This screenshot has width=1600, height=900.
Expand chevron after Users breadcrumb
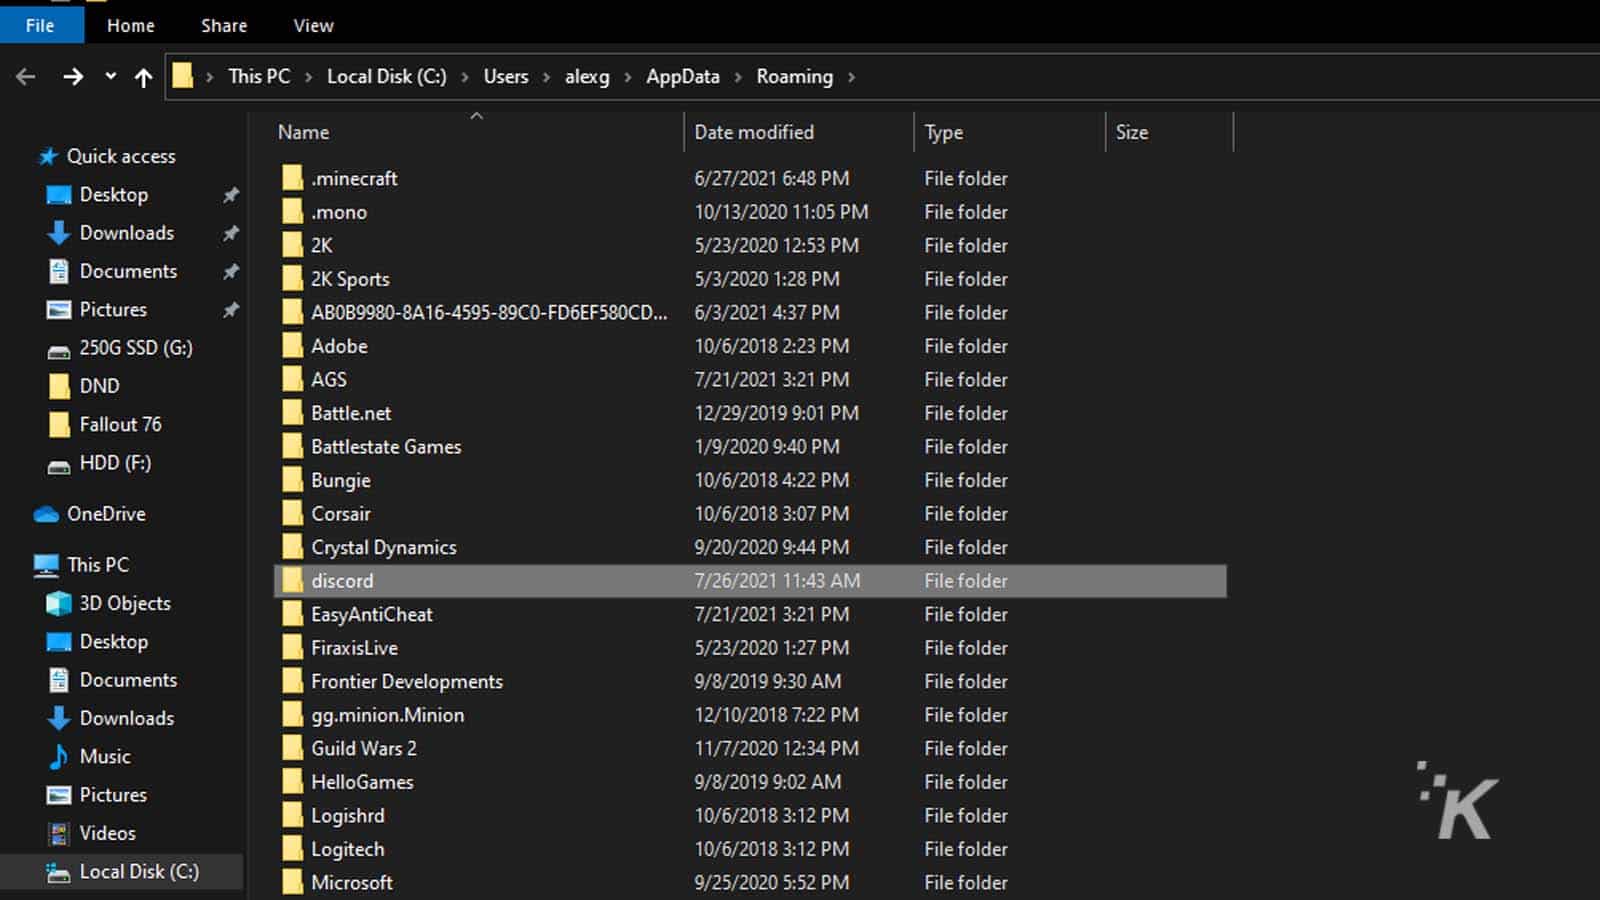546,77
